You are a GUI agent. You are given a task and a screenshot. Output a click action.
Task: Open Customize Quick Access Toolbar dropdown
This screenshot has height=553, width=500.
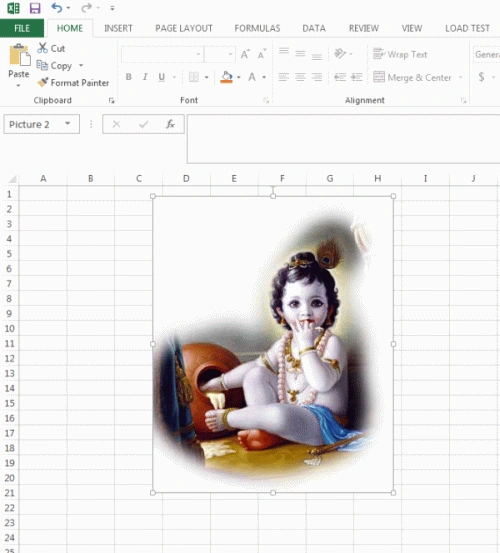(112, 8)
